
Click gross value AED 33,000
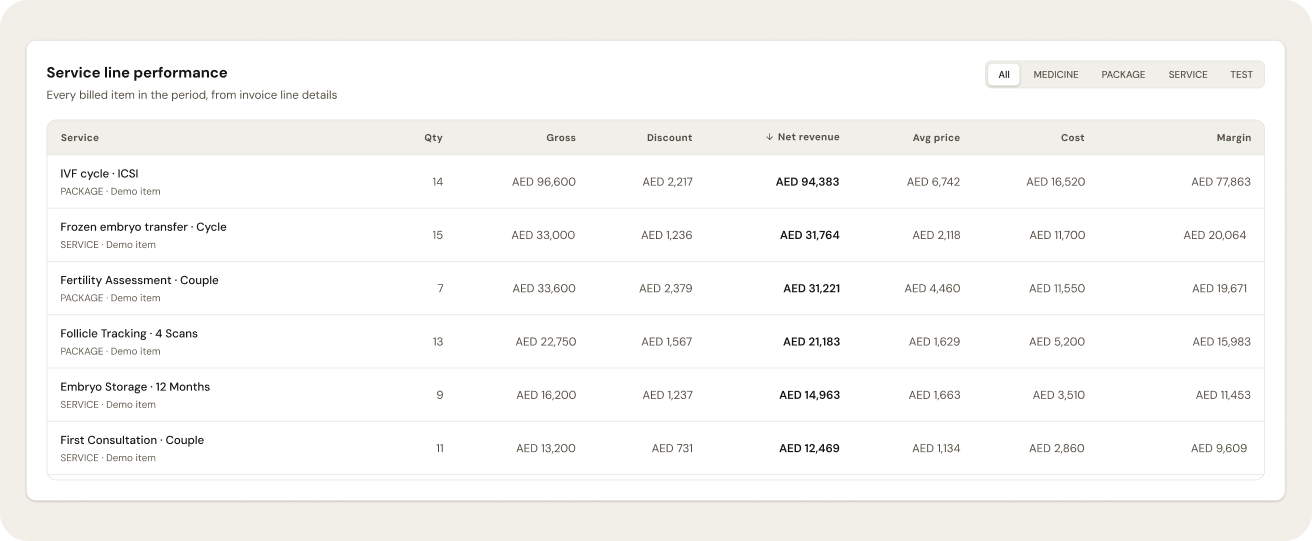click(544, 235)
